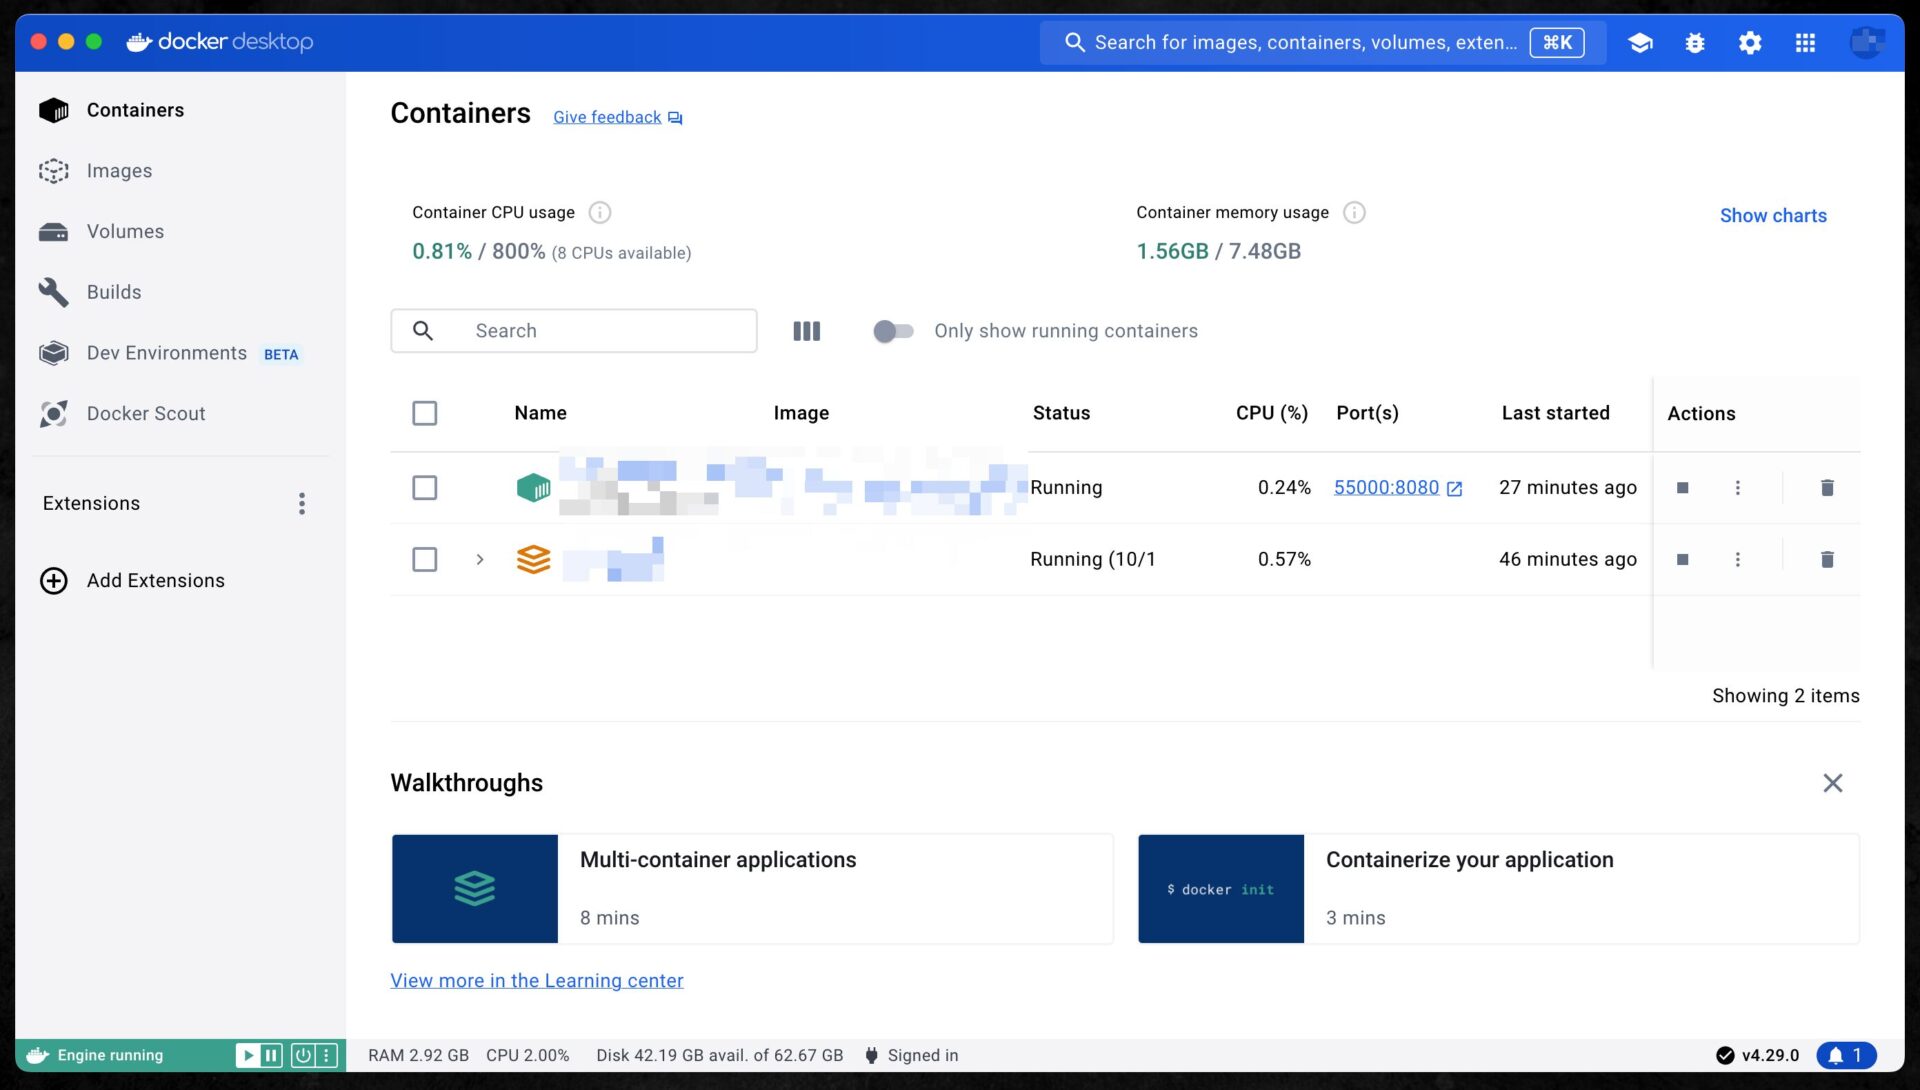Toggle Only show running containers

pyautogui.click(x=893, y=331)
